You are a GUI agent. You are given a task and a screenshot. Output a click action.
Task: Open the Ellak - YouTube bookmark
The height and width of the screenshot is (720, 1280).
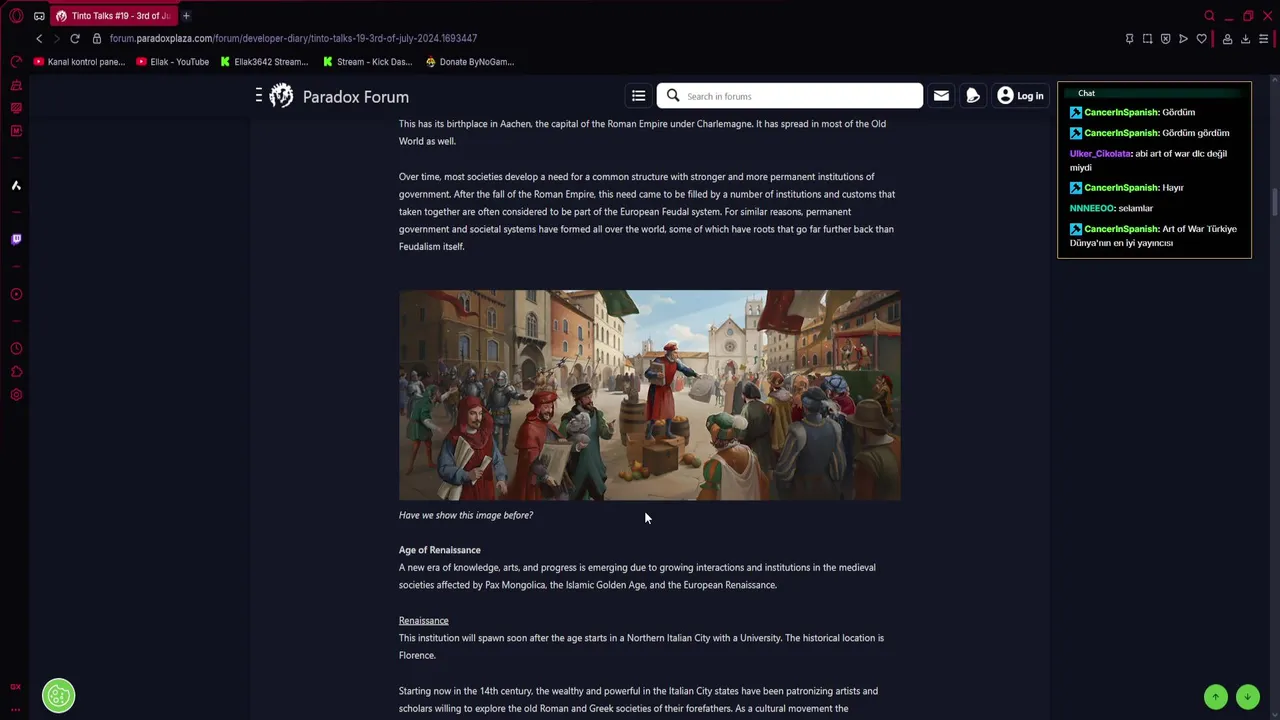(172, 62)
